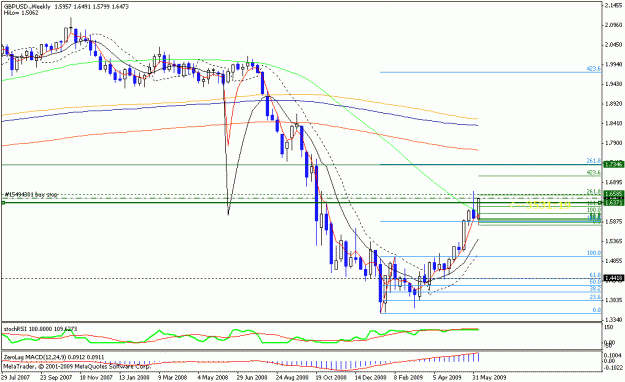Click the 1.8920 price axis label
Image resolution: width=625 pixels, height=382 pixels.
point(613,104)
